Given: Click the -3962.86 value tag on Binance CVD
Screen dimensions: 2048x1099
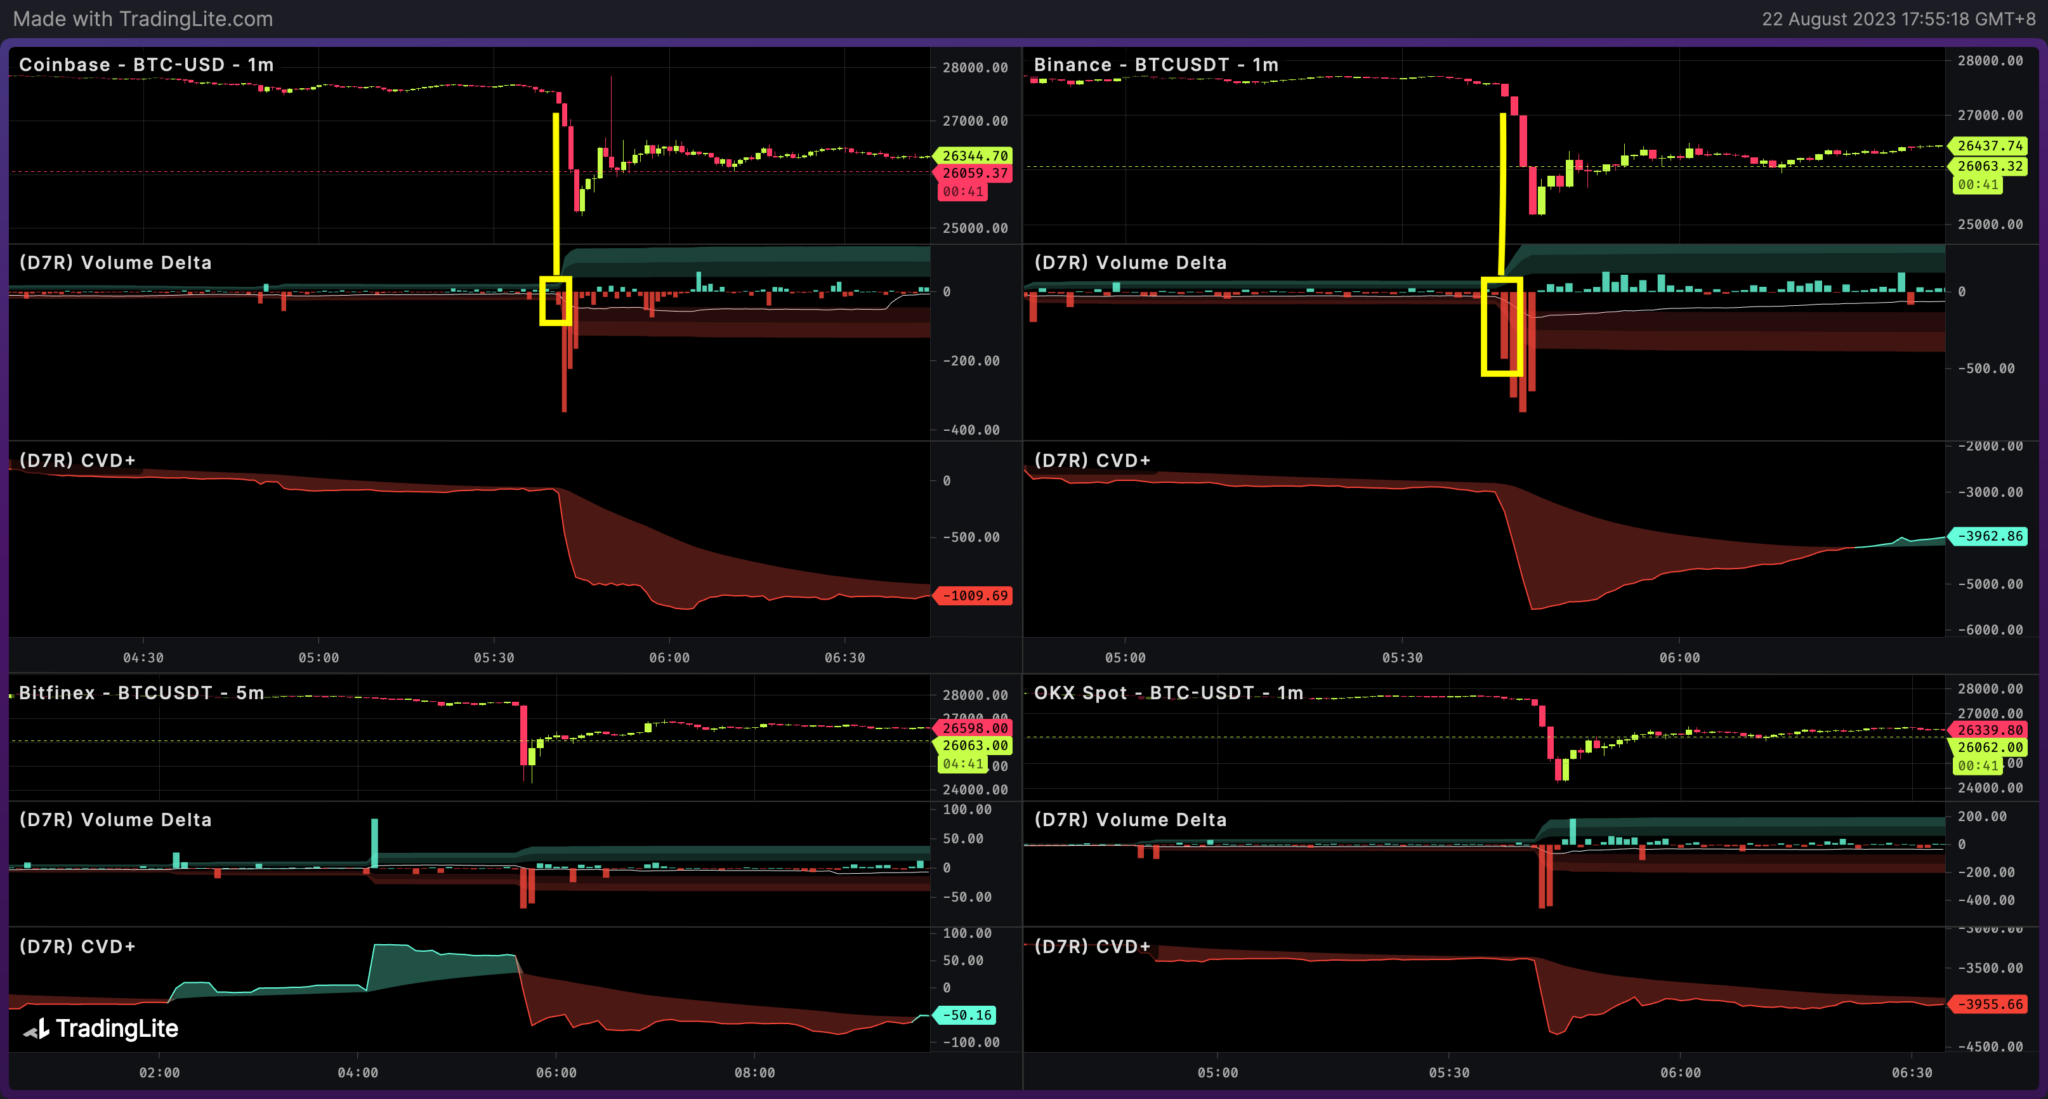Looking at the screenshot, I should click(x=1988, y=537).
